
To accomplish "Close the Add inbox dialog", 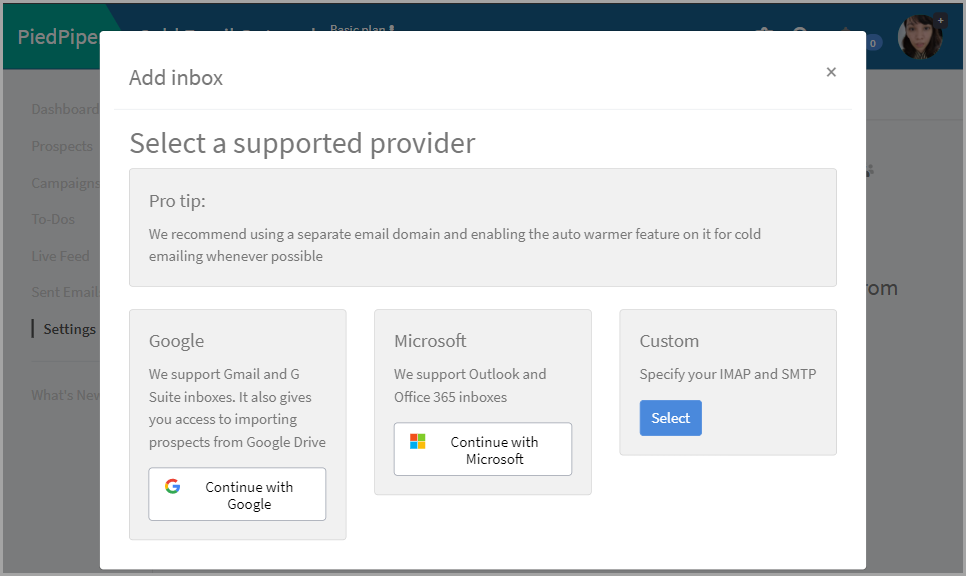I will coord(831,72).
